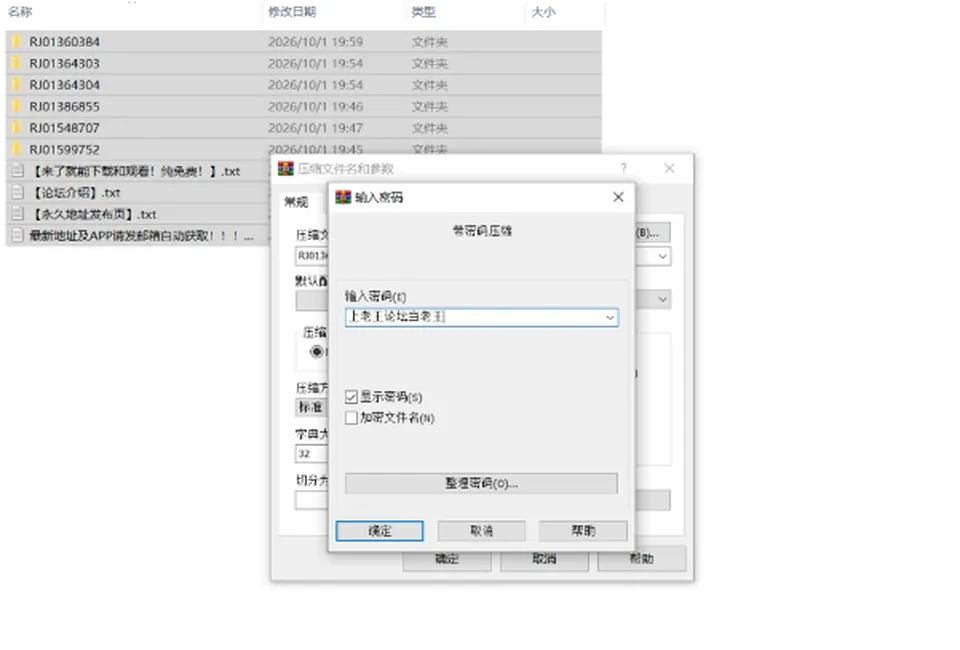Click the 类型 column header
This screenshot has width=960, height=650.
[423, 12]
